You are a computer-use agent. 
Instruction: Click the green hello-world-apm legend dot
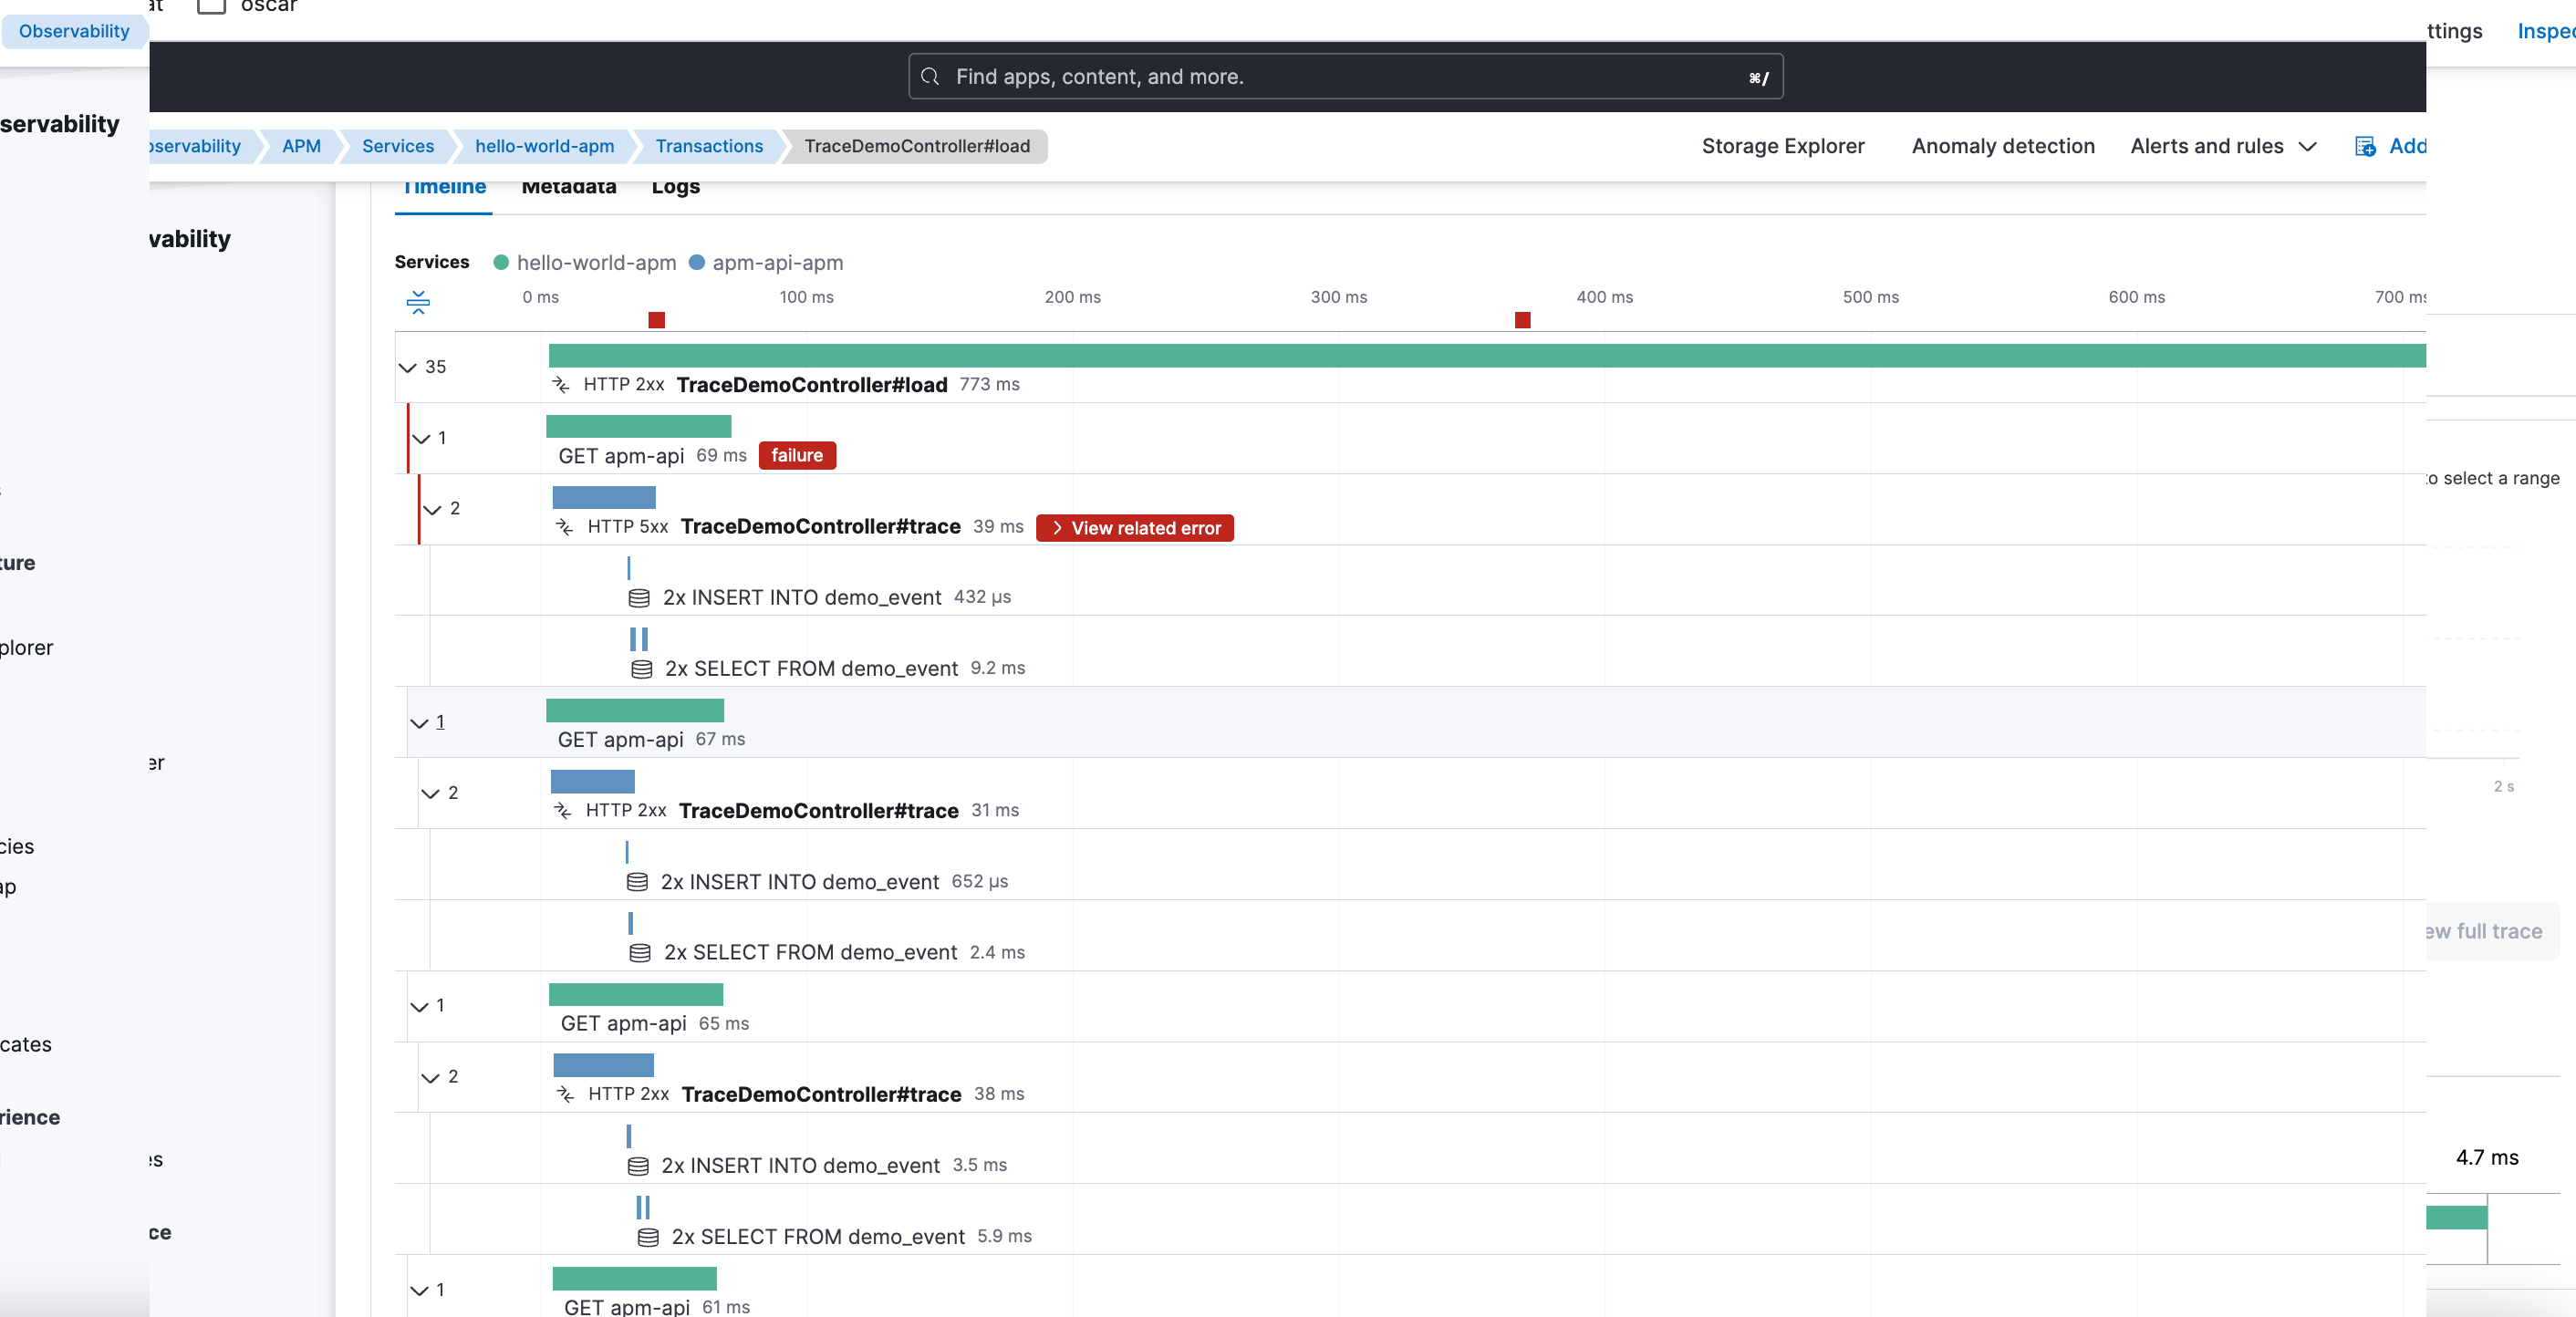coord(501,263)
